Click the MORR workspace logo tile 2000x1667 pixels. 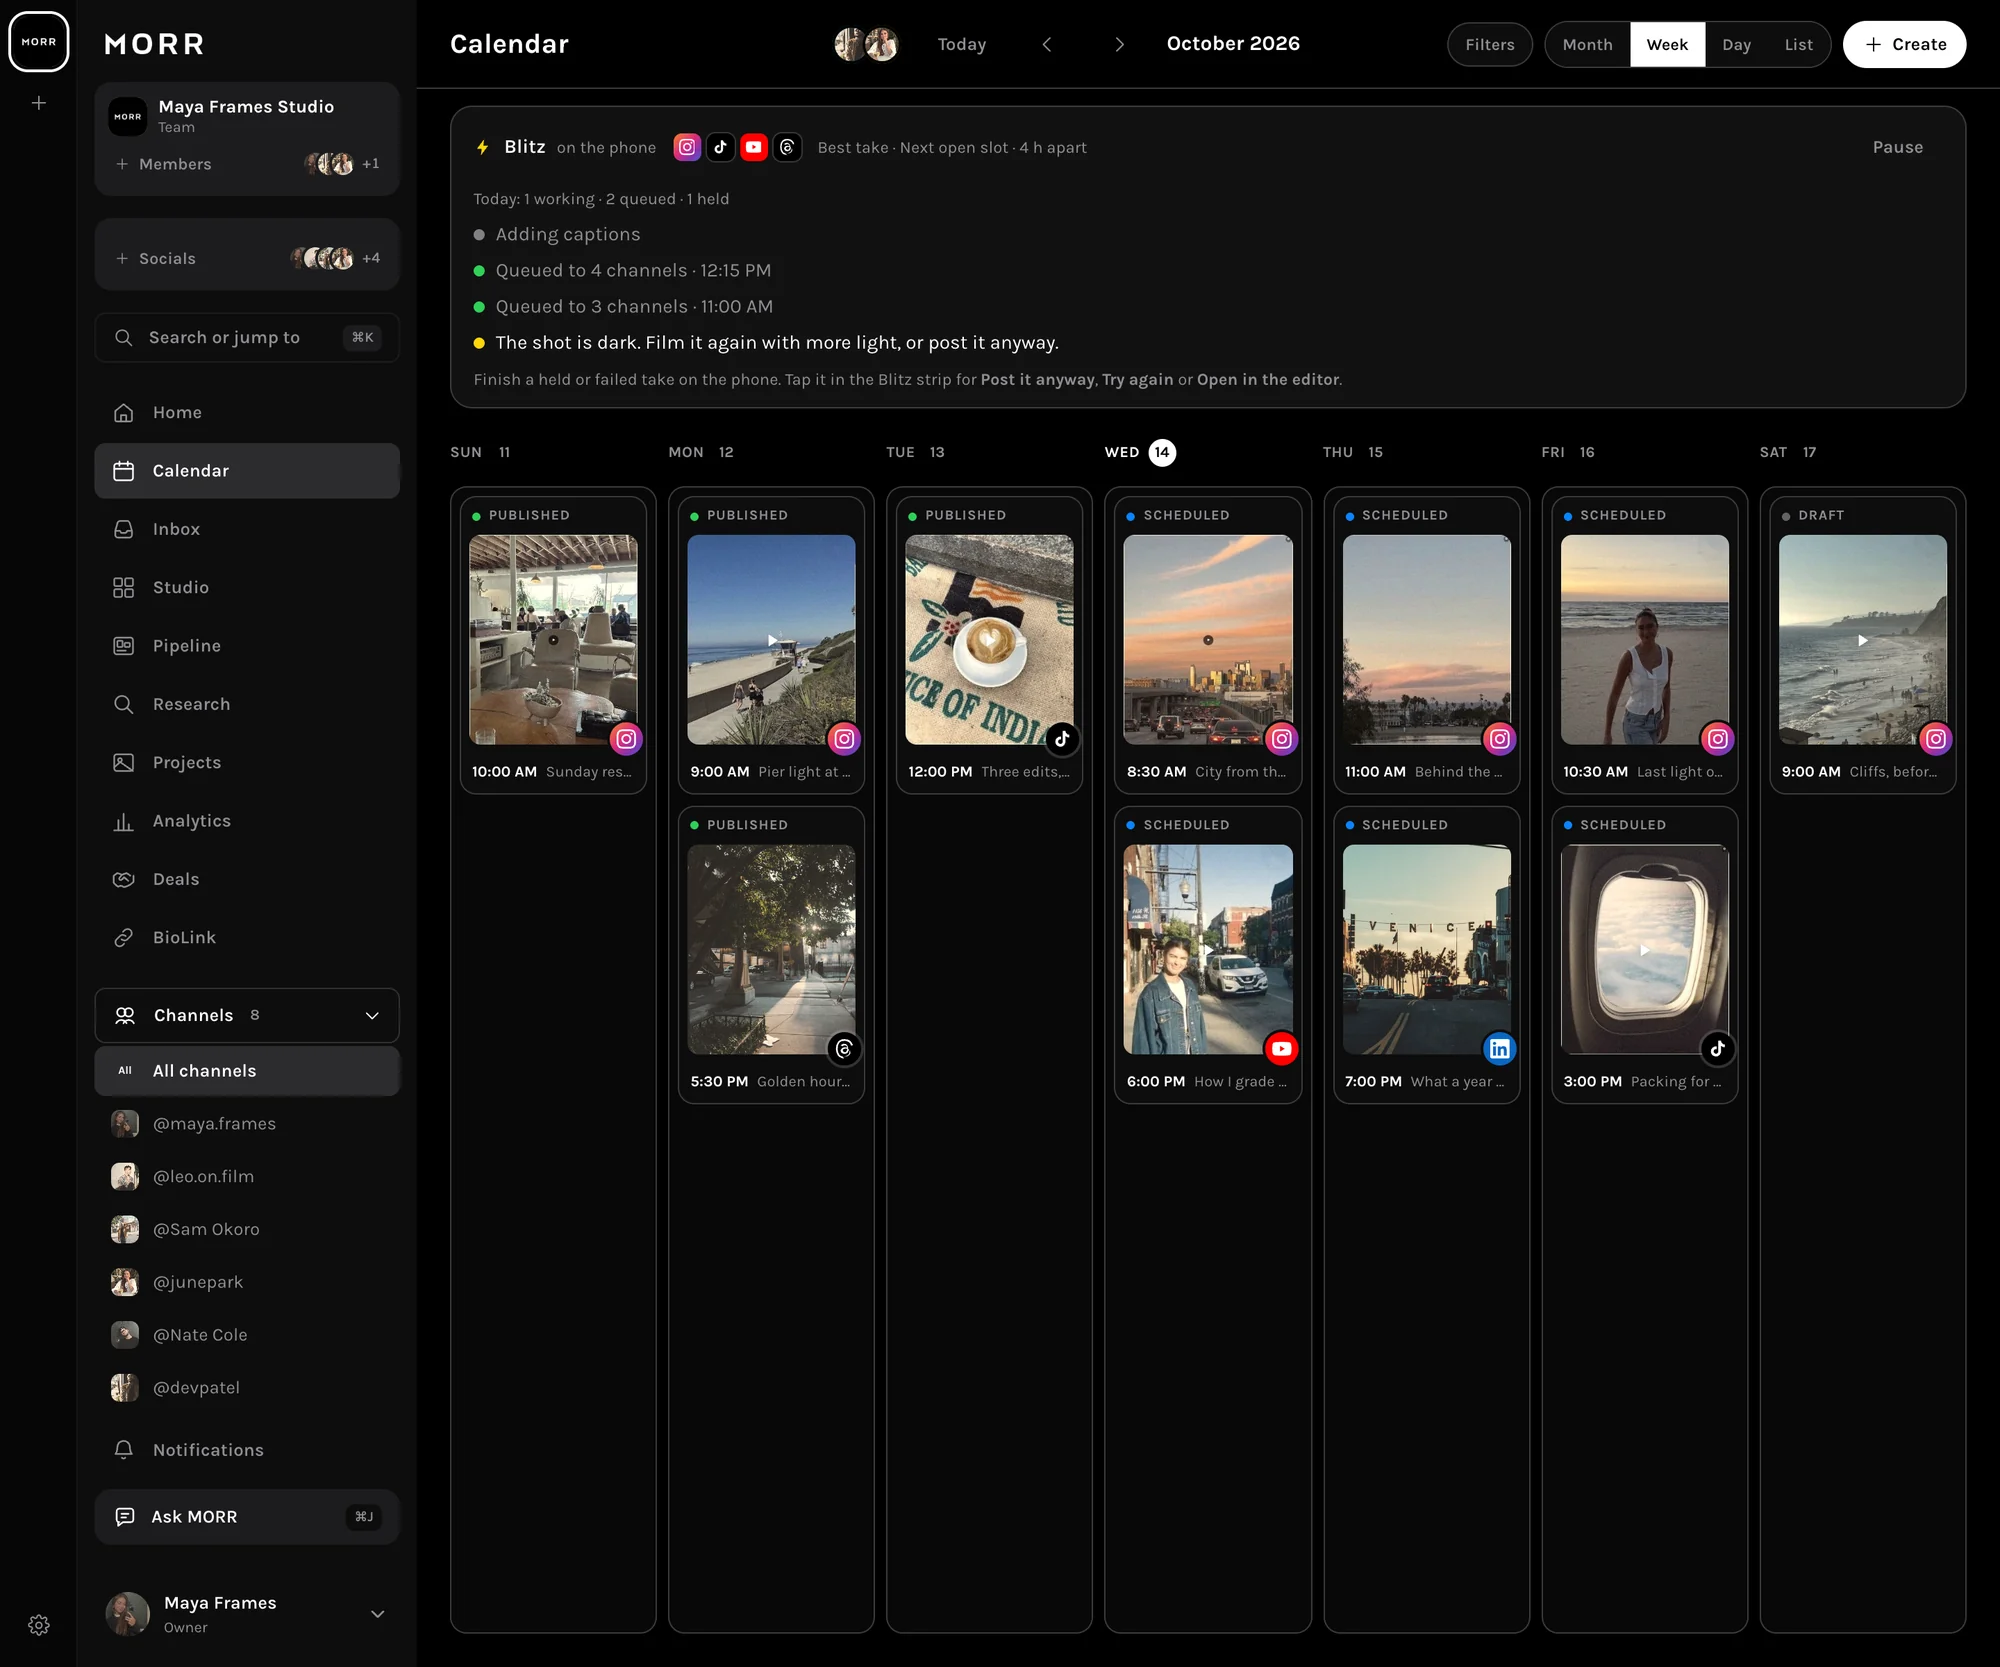(39, 42)
